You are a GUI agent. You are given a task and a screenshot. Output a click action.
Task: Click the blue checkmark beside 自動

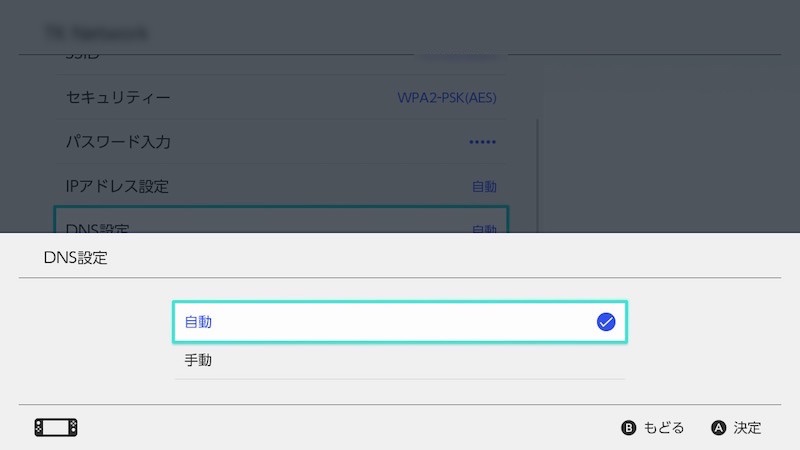tap(605, 322)
